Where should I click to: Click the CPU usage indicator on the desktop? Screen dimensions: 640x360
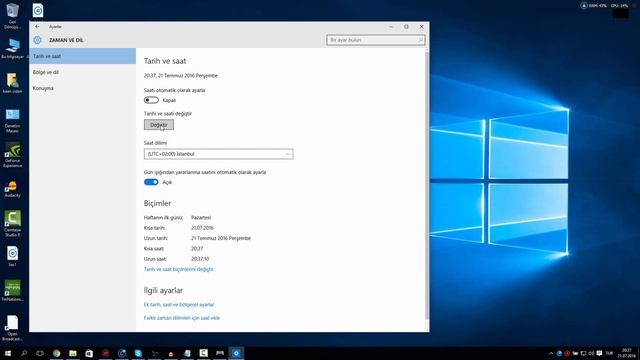[619, 6]
